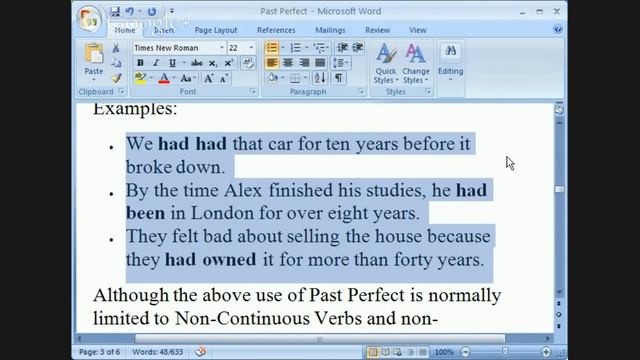Open the Quick Styles gallery
The height and width of the screenshot is (360, 640).
tap(385, 64)
